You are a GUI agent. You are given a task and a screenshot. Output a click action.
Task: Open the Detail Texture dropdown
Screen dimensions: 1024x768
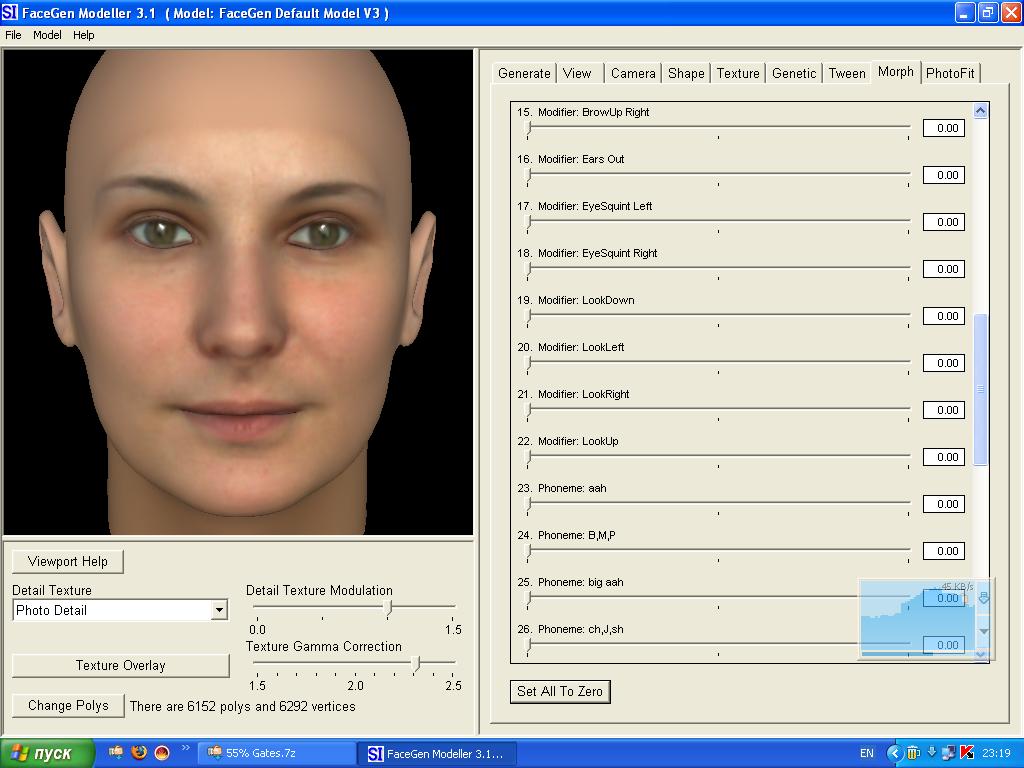pos(219,610)
